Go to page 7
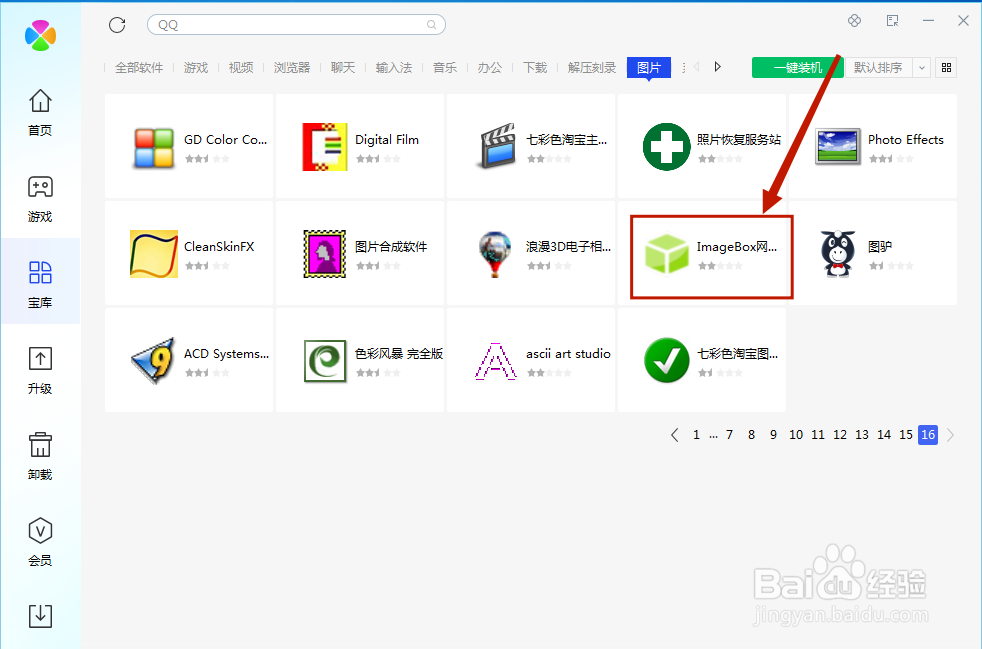The width and height of the screenshot is (982, 649). coord(730,435)
